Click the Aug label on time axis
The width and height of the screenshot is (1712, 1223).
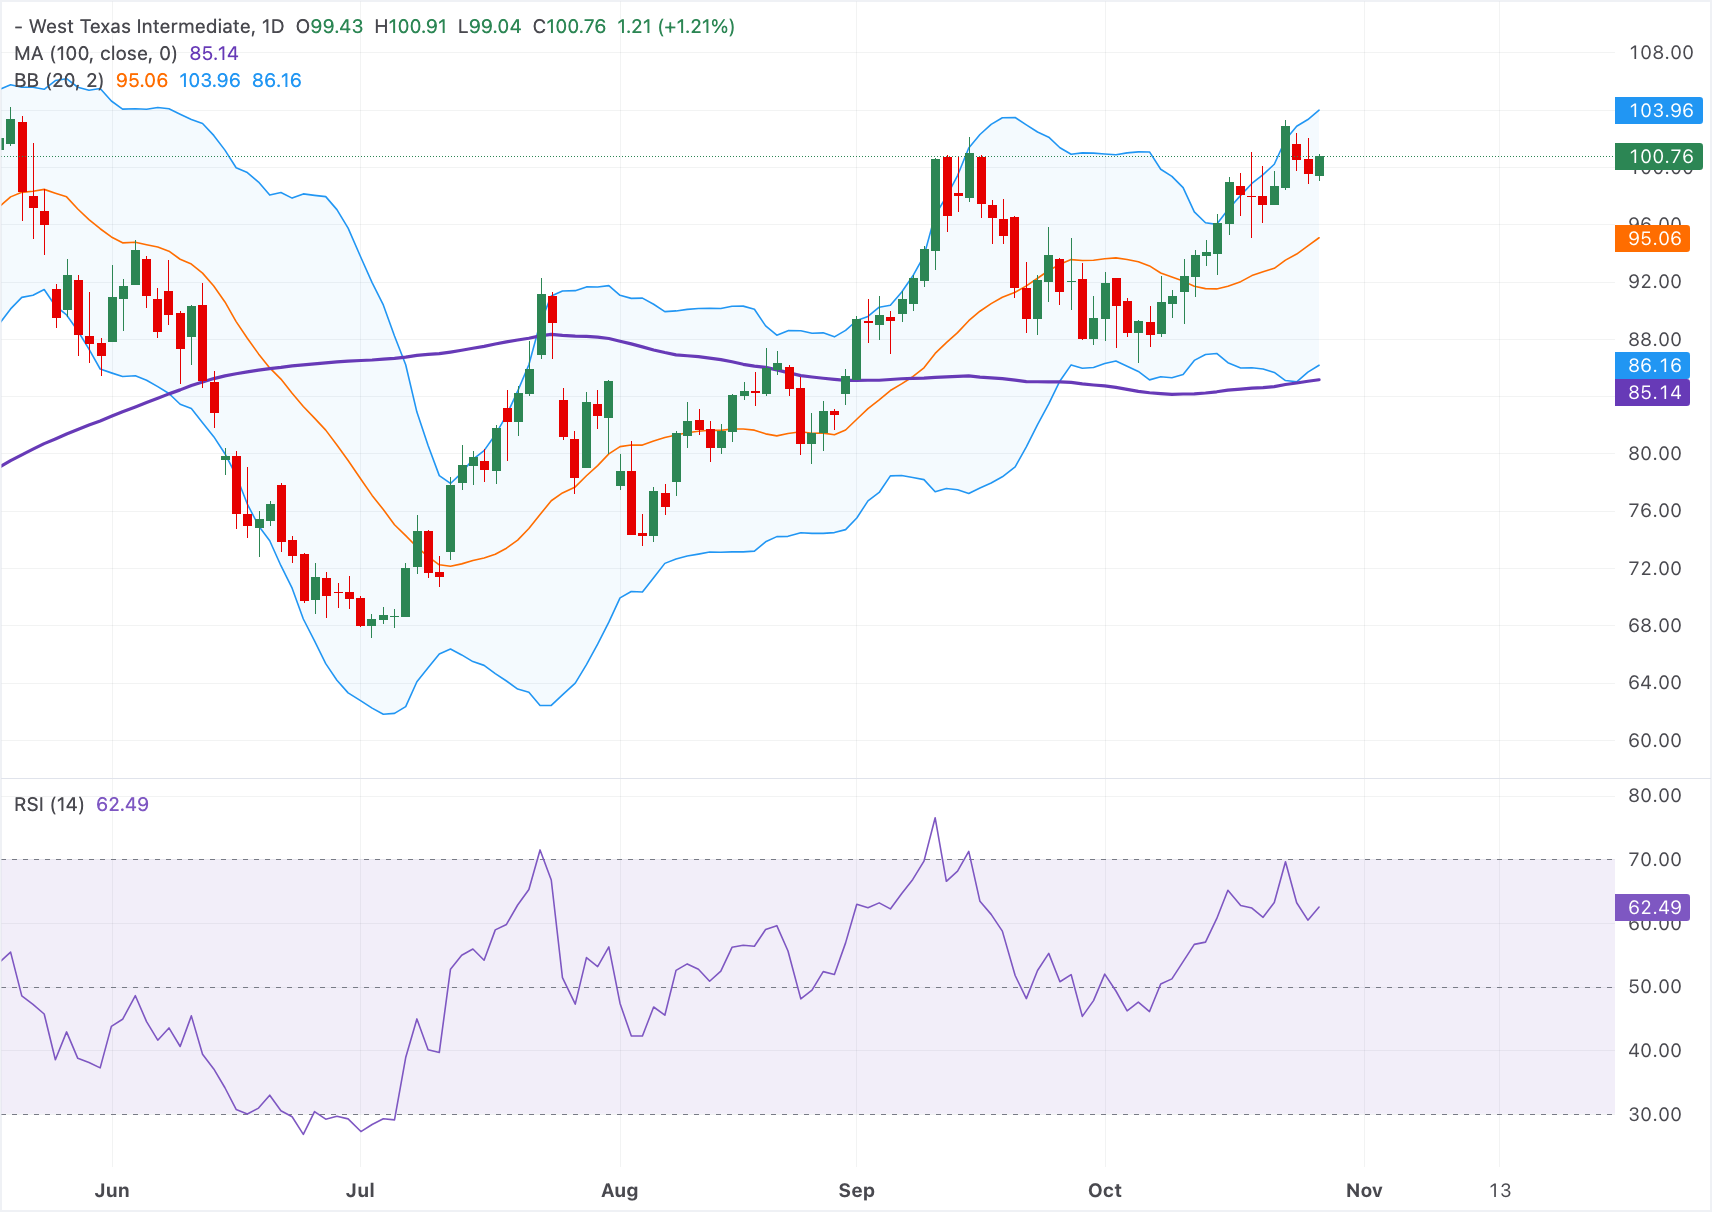coord(620,1191)
